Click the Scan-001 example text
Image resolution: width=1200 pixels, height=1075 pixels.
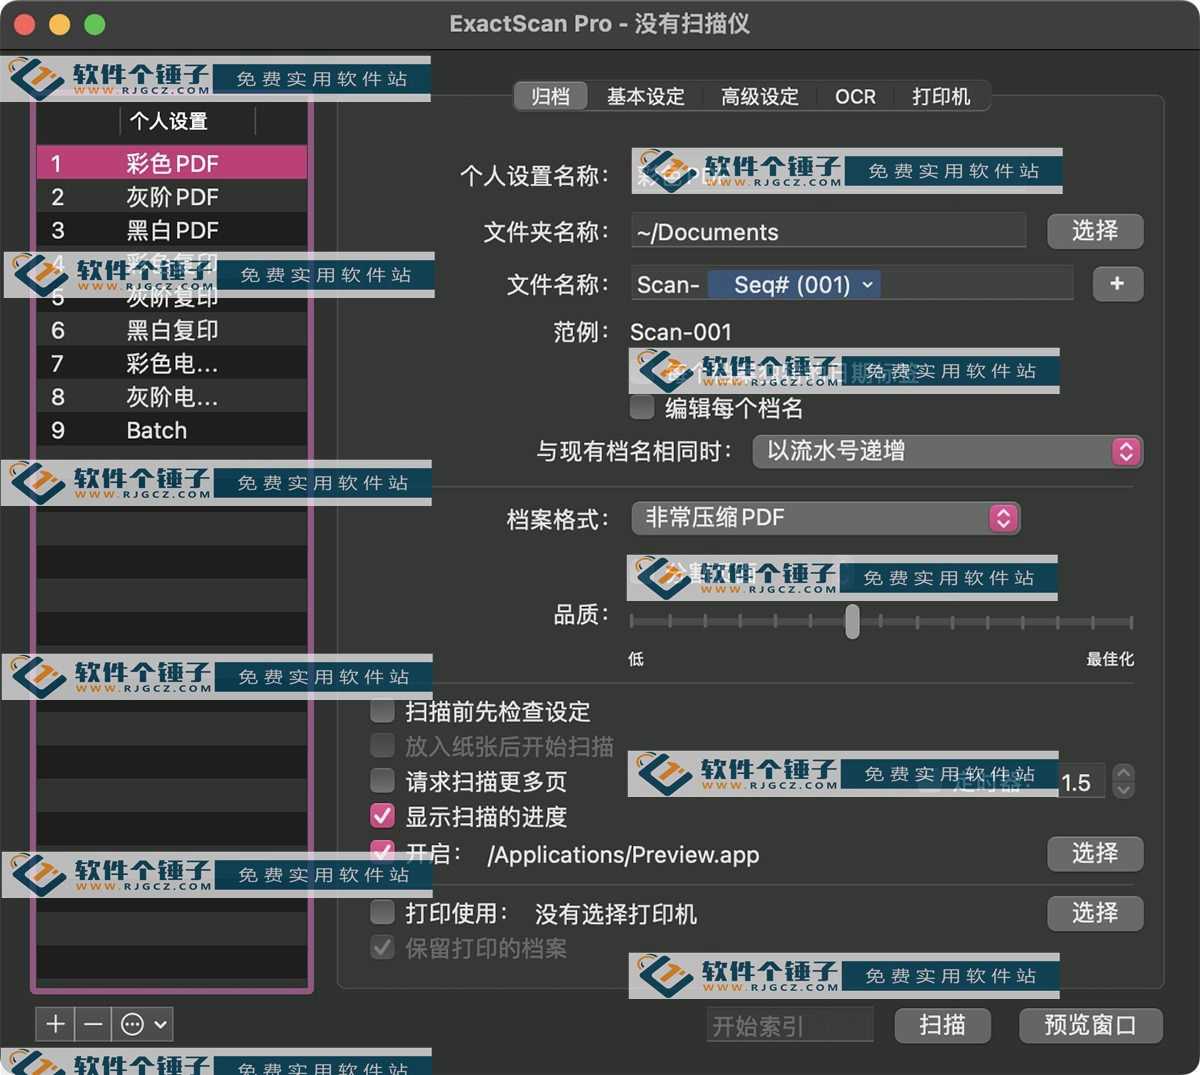click(x=681, y=332)
